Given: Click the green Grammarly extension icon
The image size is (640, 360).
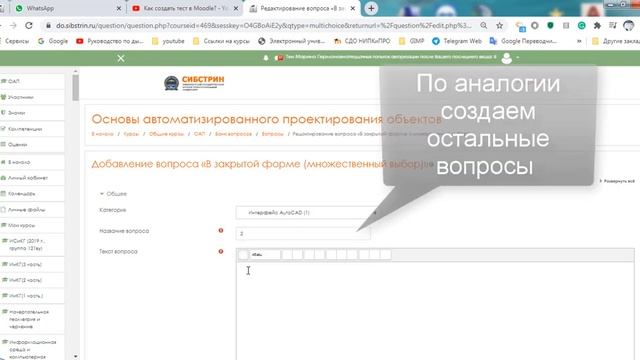Looking at the screenshot, I should pyautogui.click(x=582, y=25).
